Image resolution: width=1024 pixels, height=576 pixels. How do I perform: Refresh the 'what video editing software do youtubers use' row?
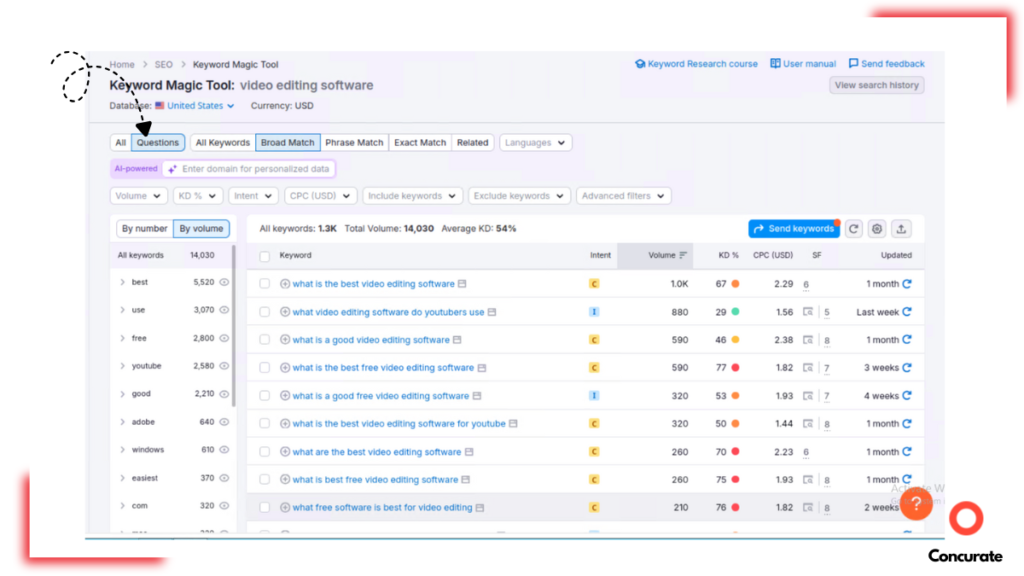tap(907, 312)
